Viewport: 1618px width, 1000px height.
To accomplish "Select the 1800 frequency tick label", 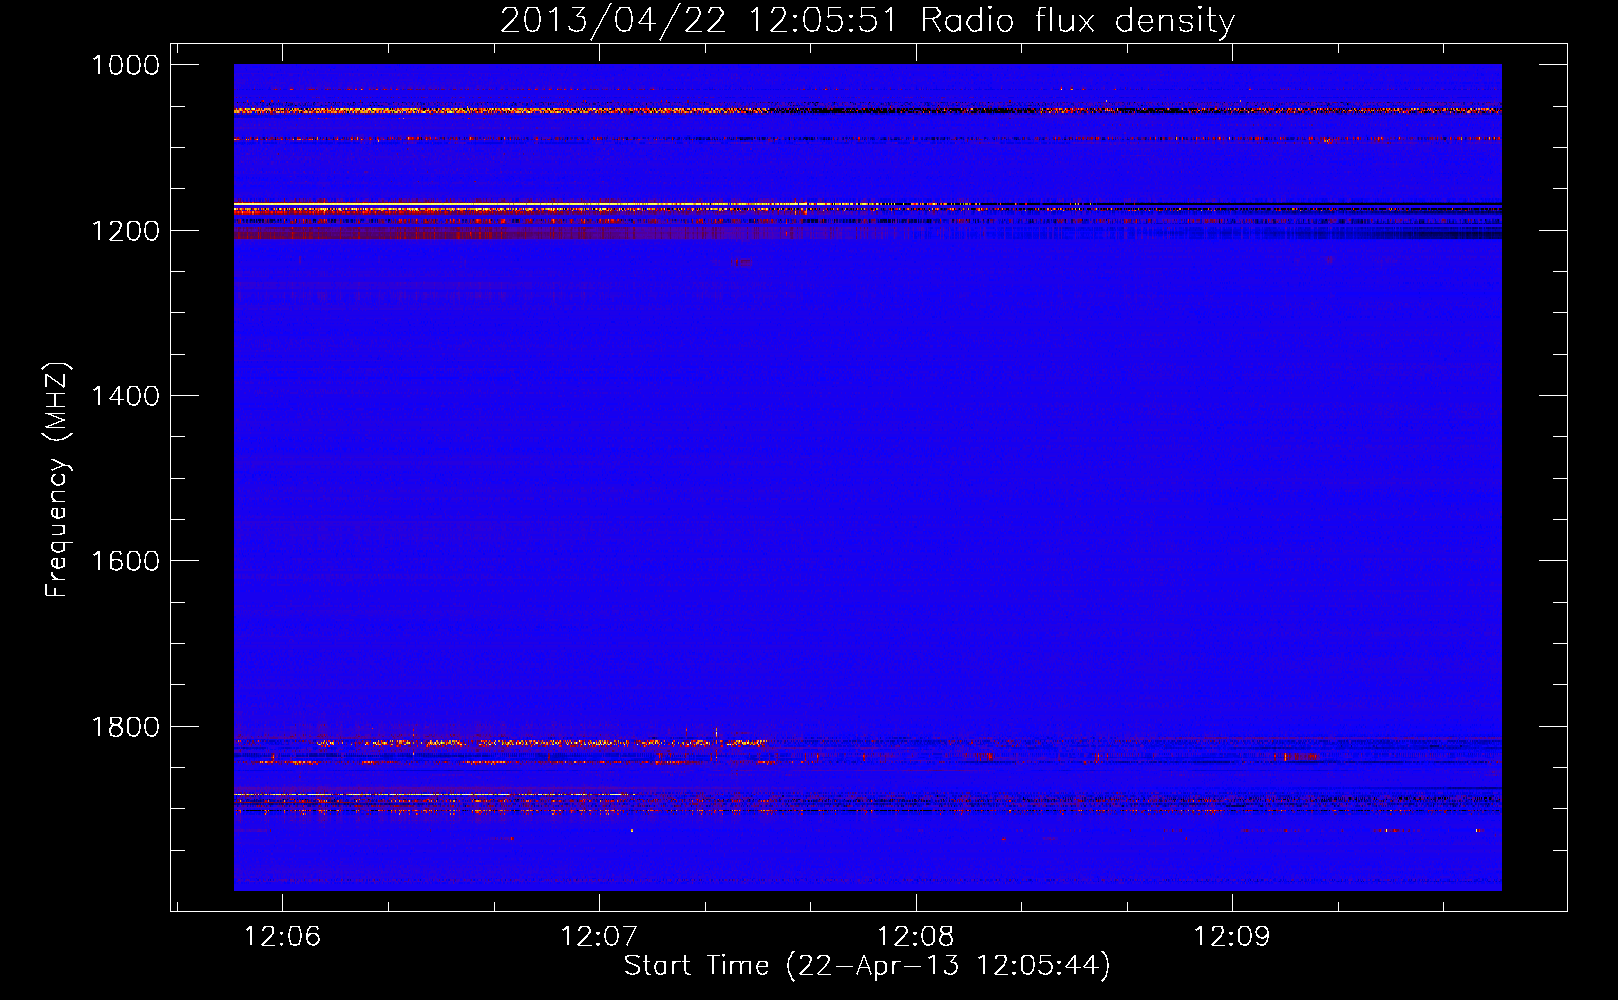I will coord(125,727).
